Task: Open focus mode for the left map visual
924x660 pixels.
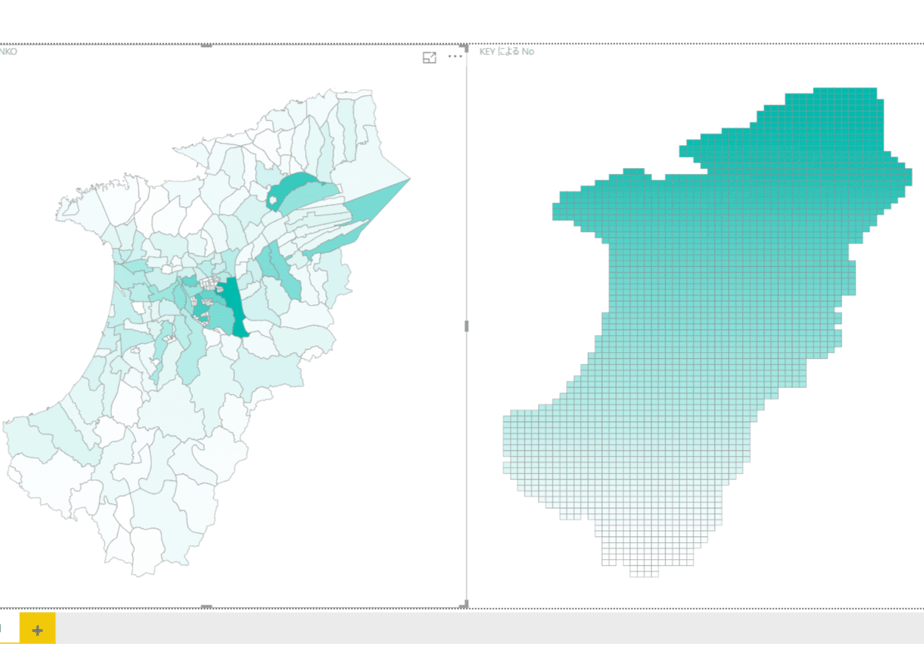Action: point(429,57)
